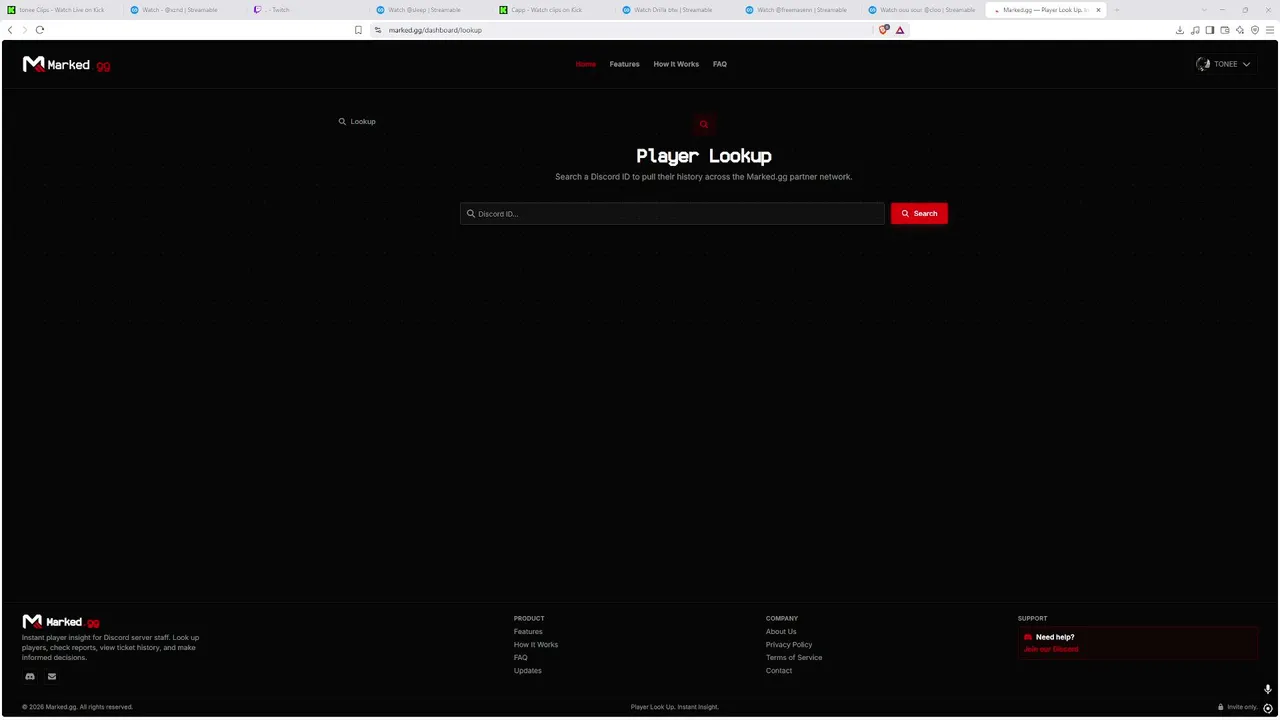Switch to the tonee Clips Kick tab

pos(62,10)
